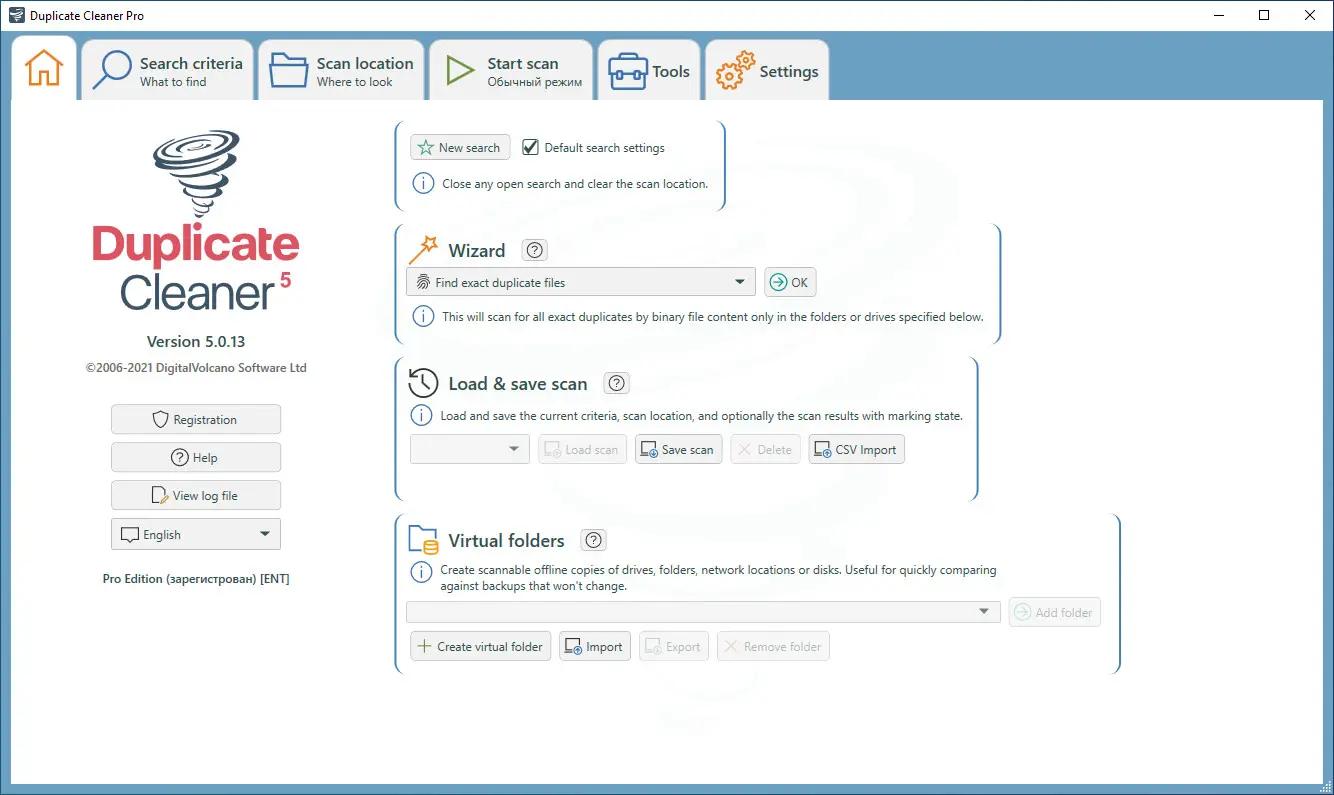Image resolution: width=1334 pixels, height=795 pixels.
Task: Click the info icon beside Close any open search
Action: tap(424, 184)
